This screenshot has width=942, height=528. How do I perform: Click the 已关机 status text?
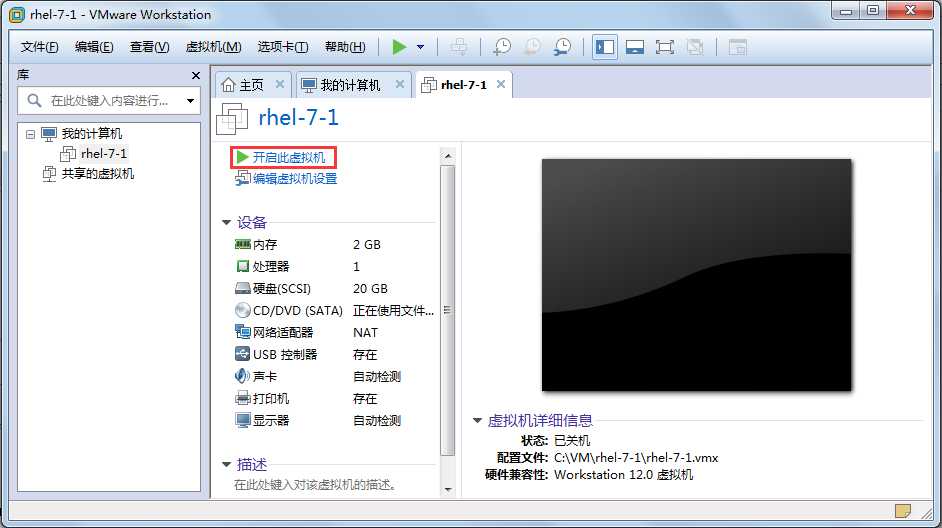click(572, 440)
